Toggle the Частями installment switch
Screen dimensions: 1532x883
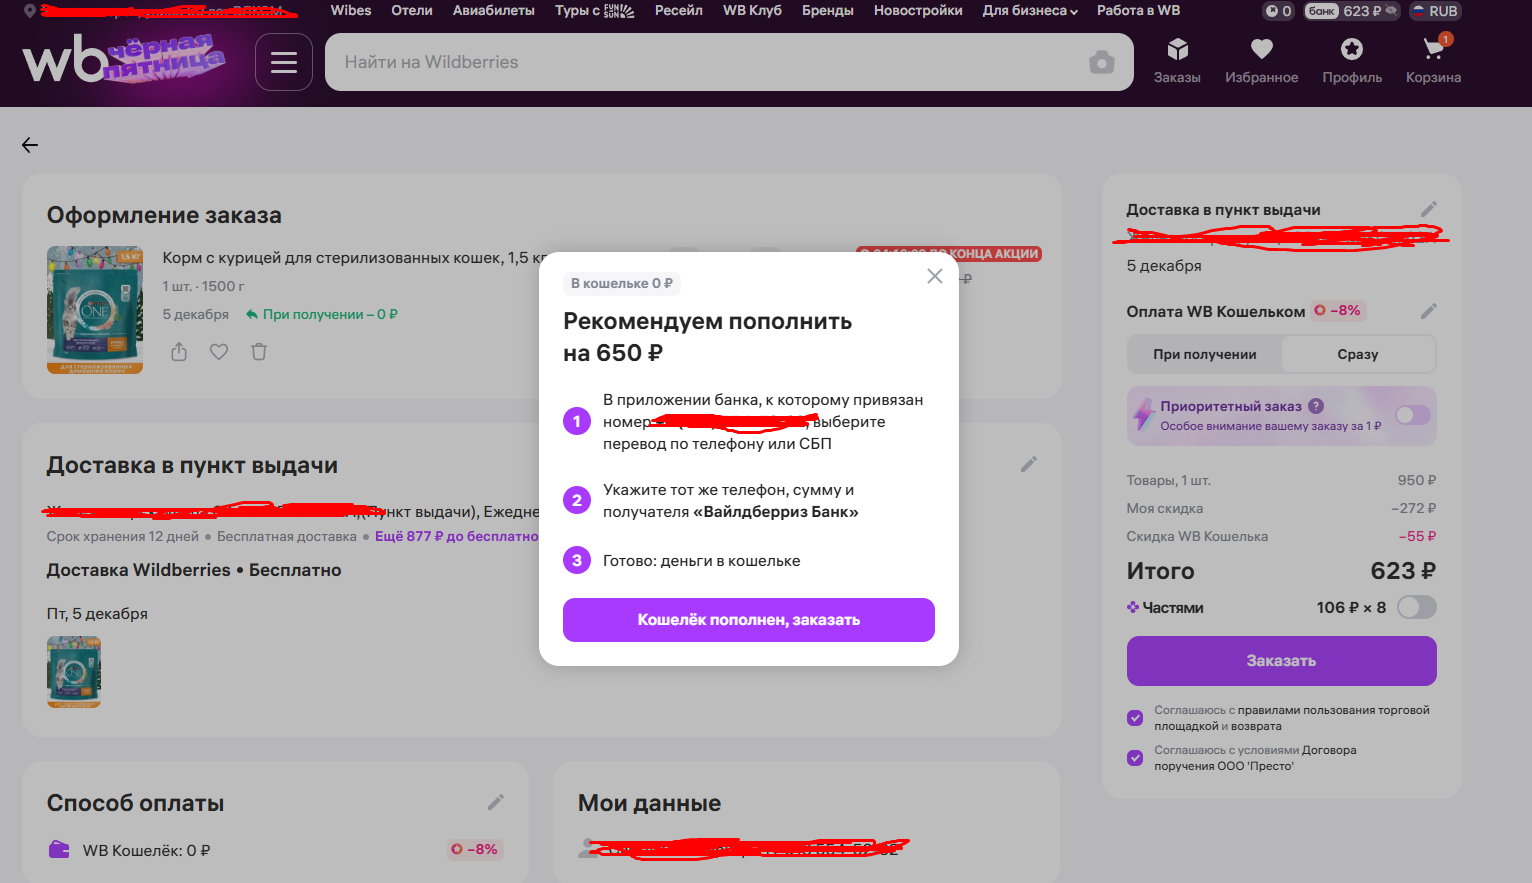click(x=1416, y=607)
